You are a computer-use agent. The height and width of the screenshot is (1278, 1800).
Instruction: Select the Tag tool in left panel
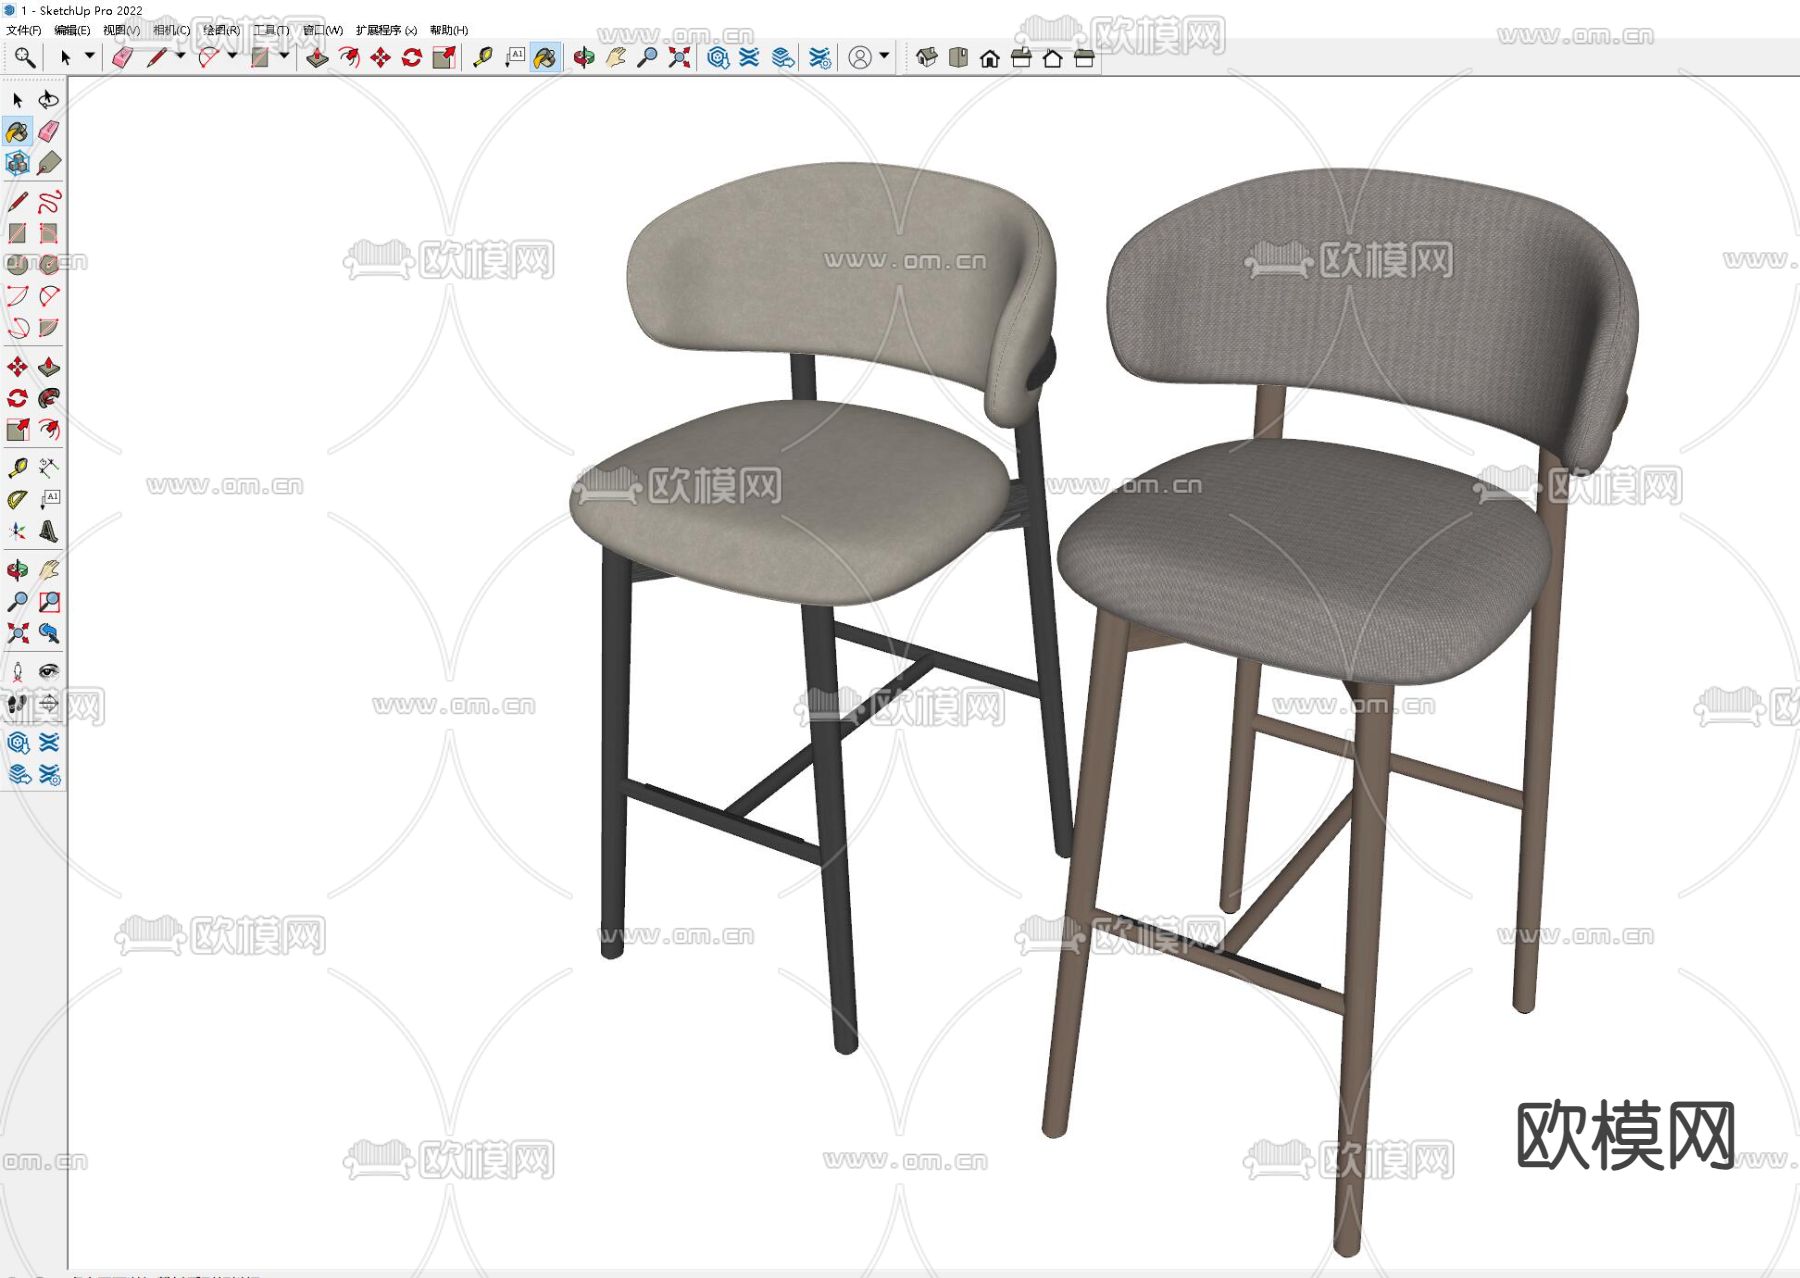pyautogui.click(x=49, y=163)
